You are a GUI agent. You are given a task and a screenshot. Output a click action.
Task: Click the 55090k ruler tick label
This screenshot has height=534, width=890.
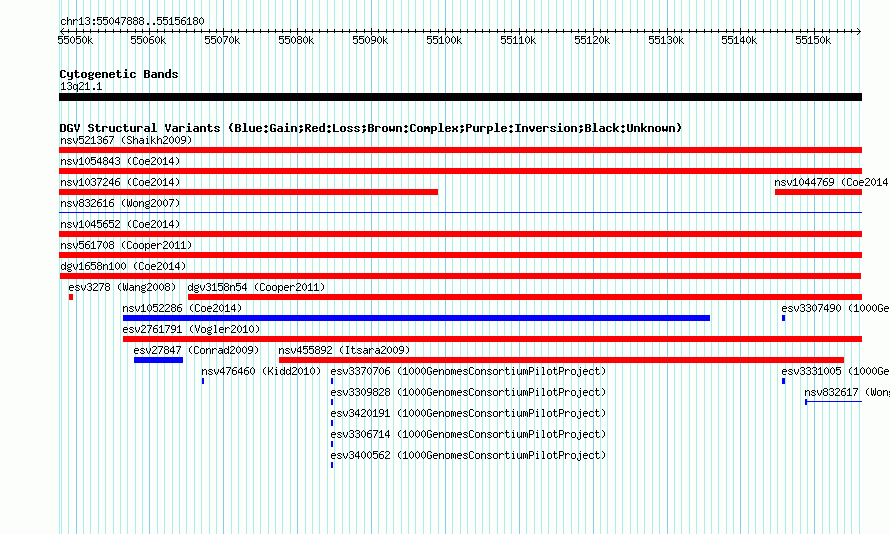370,40
